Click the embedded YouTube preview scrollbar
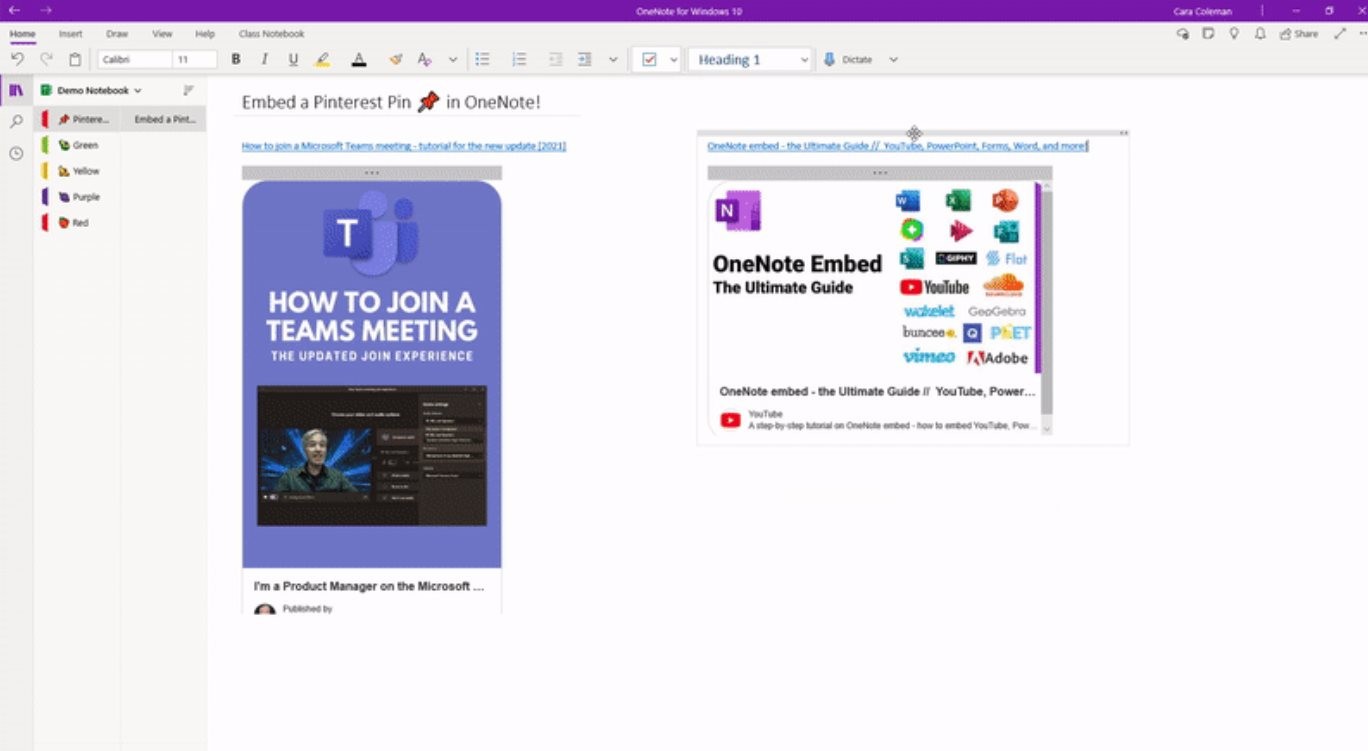 (1047, 307)
